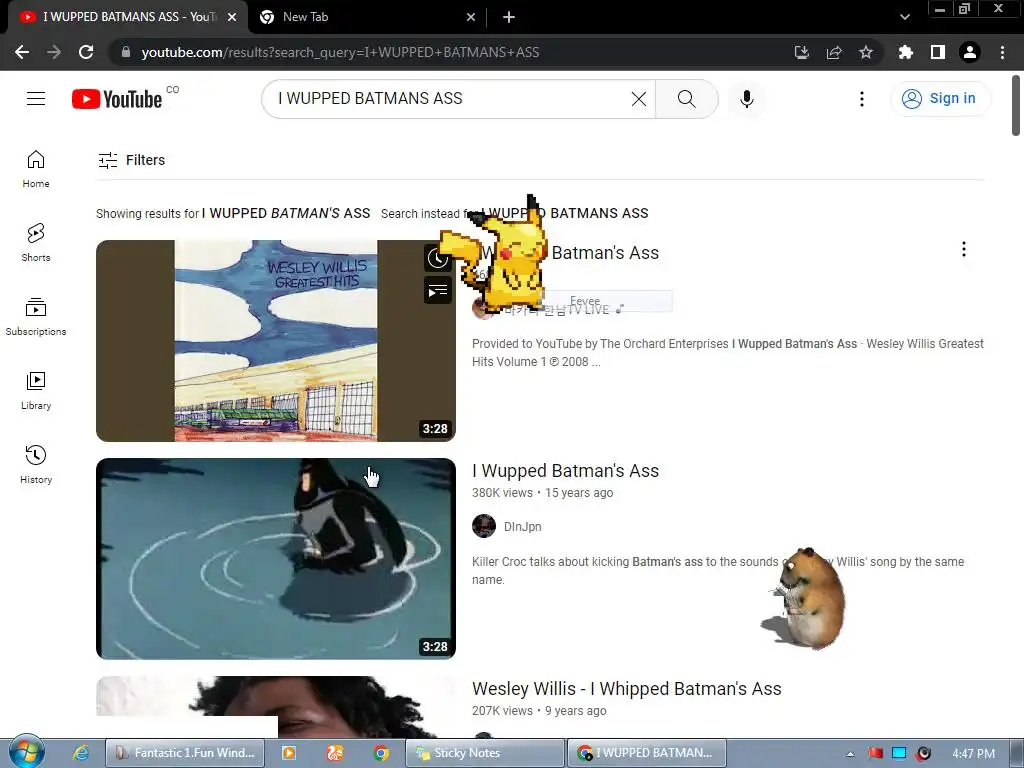
Task: Click the address bar URL
Action: [340, 52]
